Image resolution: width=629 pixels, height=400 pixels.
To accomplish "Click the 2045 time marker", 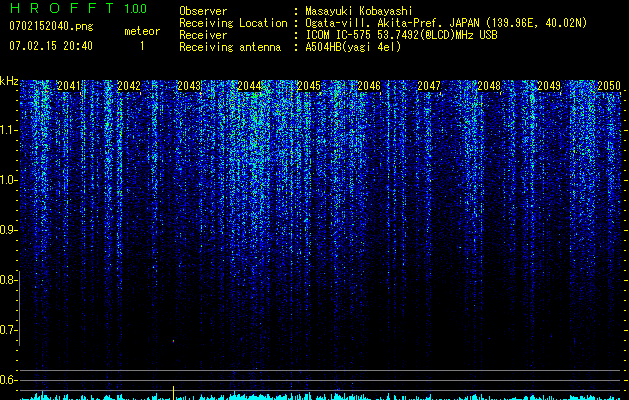I will 309,86.
